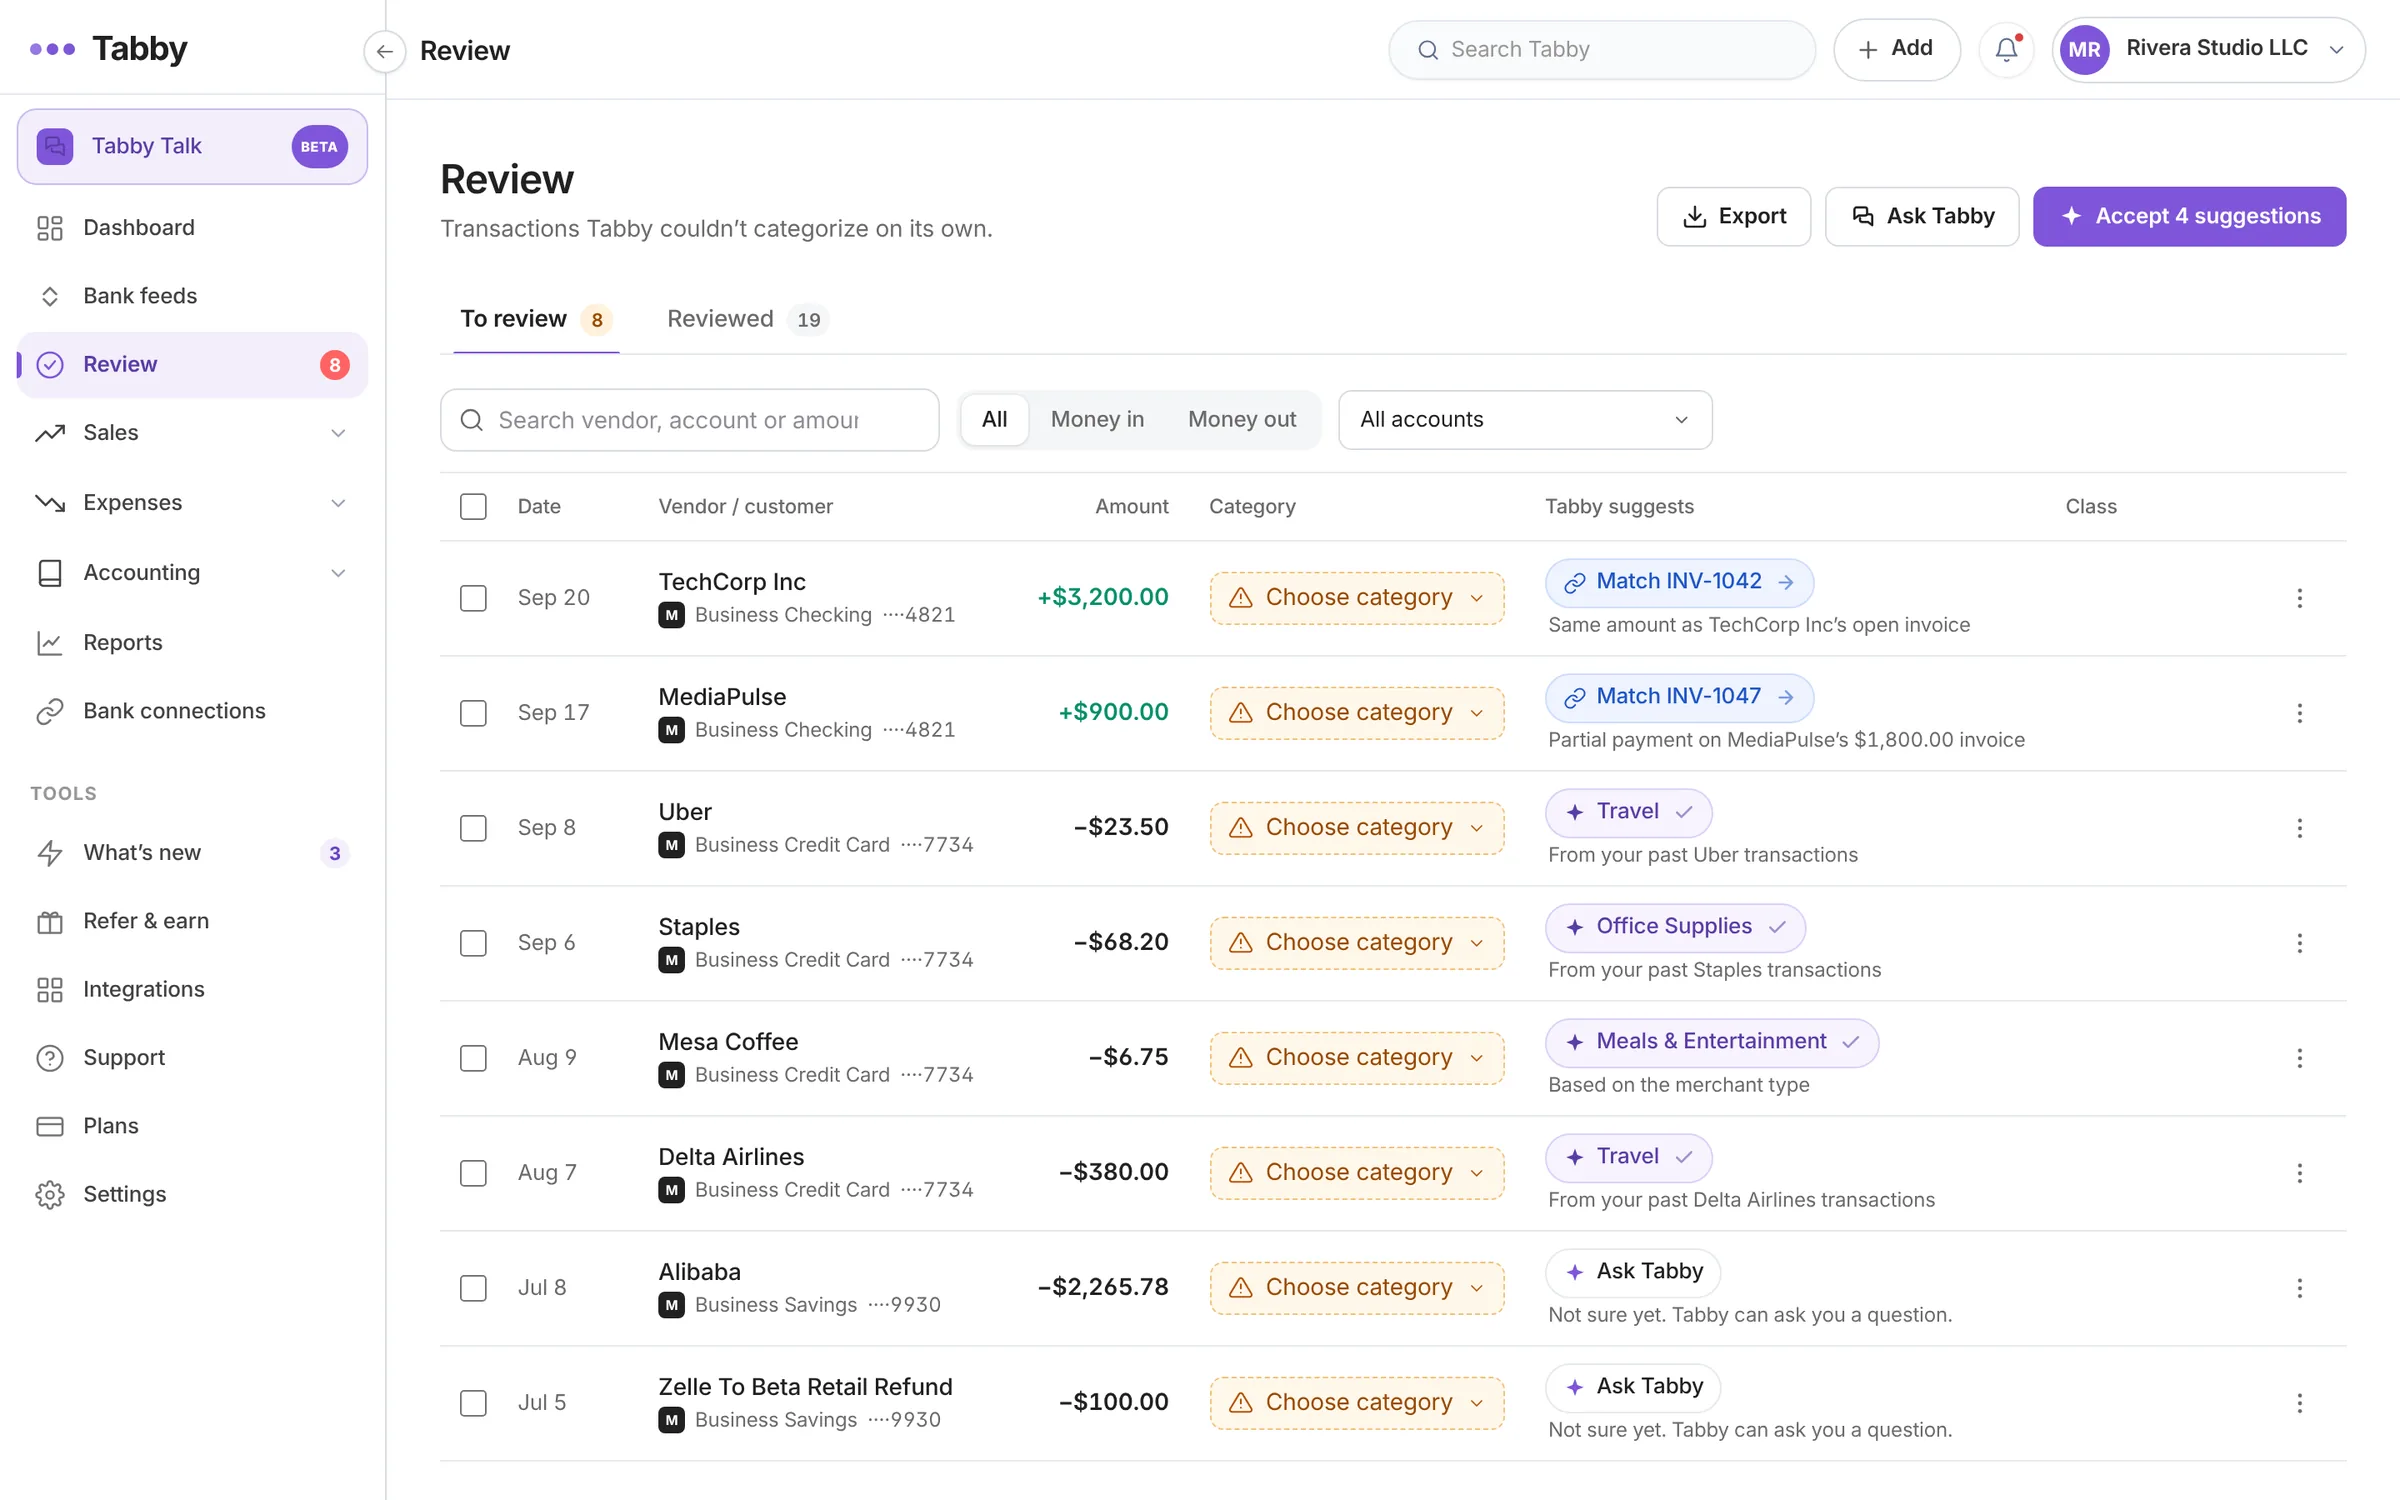Open Bank connections page
Image resolution: width=2400 pixels, height=1500 pixels.
click(x=192, y=711)
